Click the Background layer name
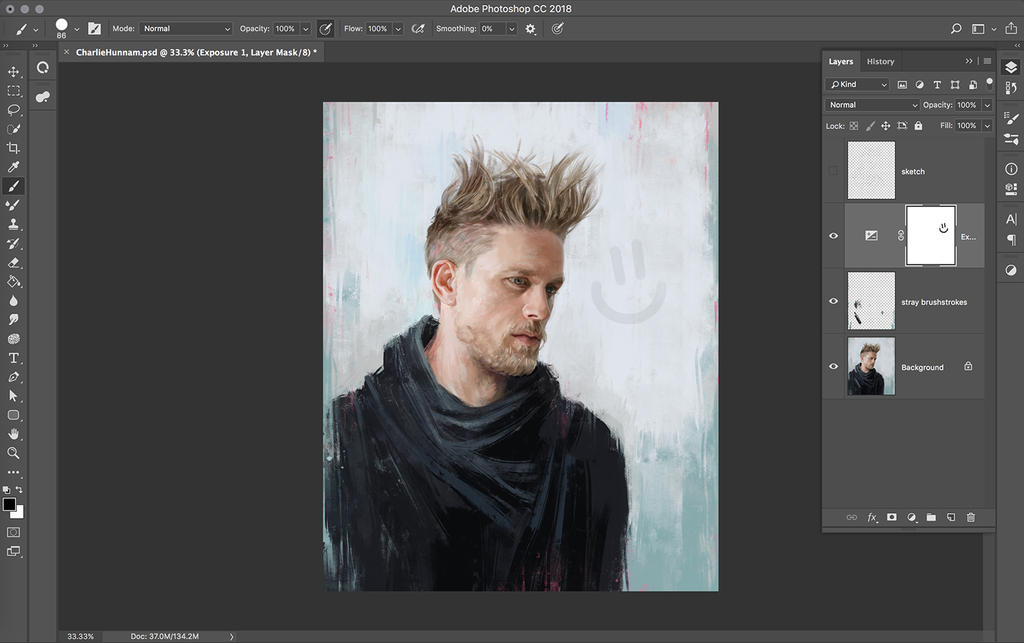The width and height of the screenshot is (1024, 643). 922,367
